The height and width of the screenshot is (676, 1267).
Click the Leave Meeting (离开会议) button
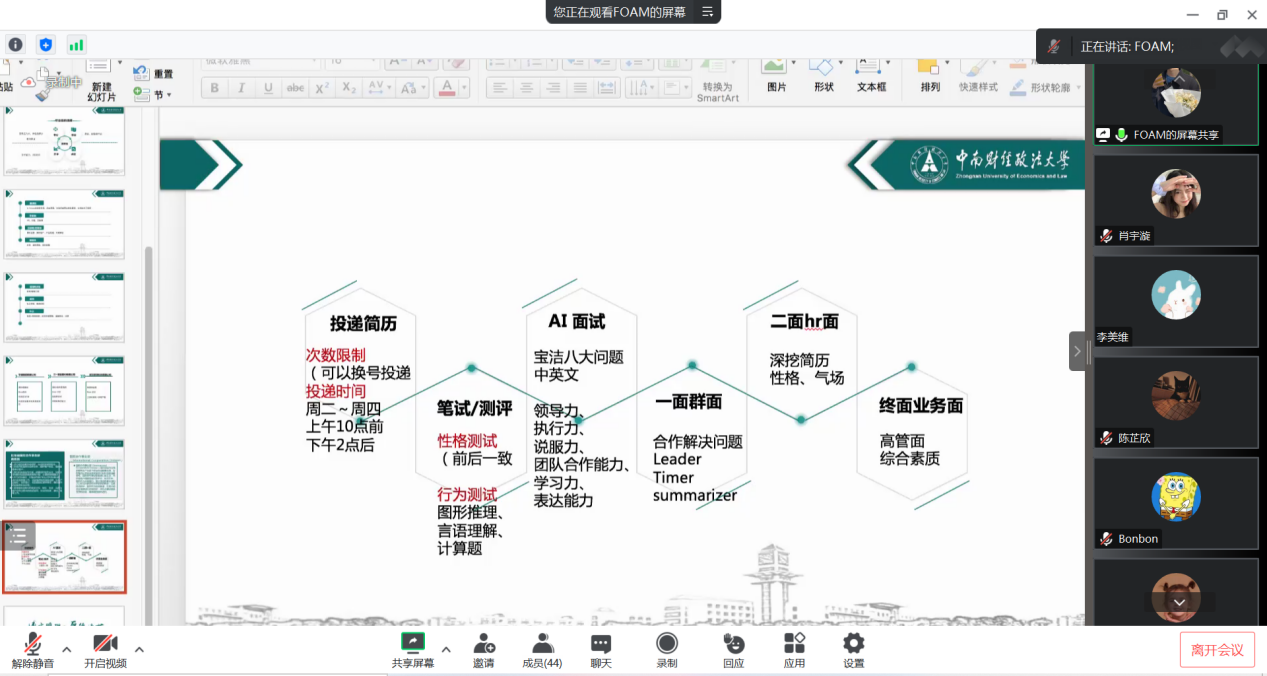click(1217, 650)
